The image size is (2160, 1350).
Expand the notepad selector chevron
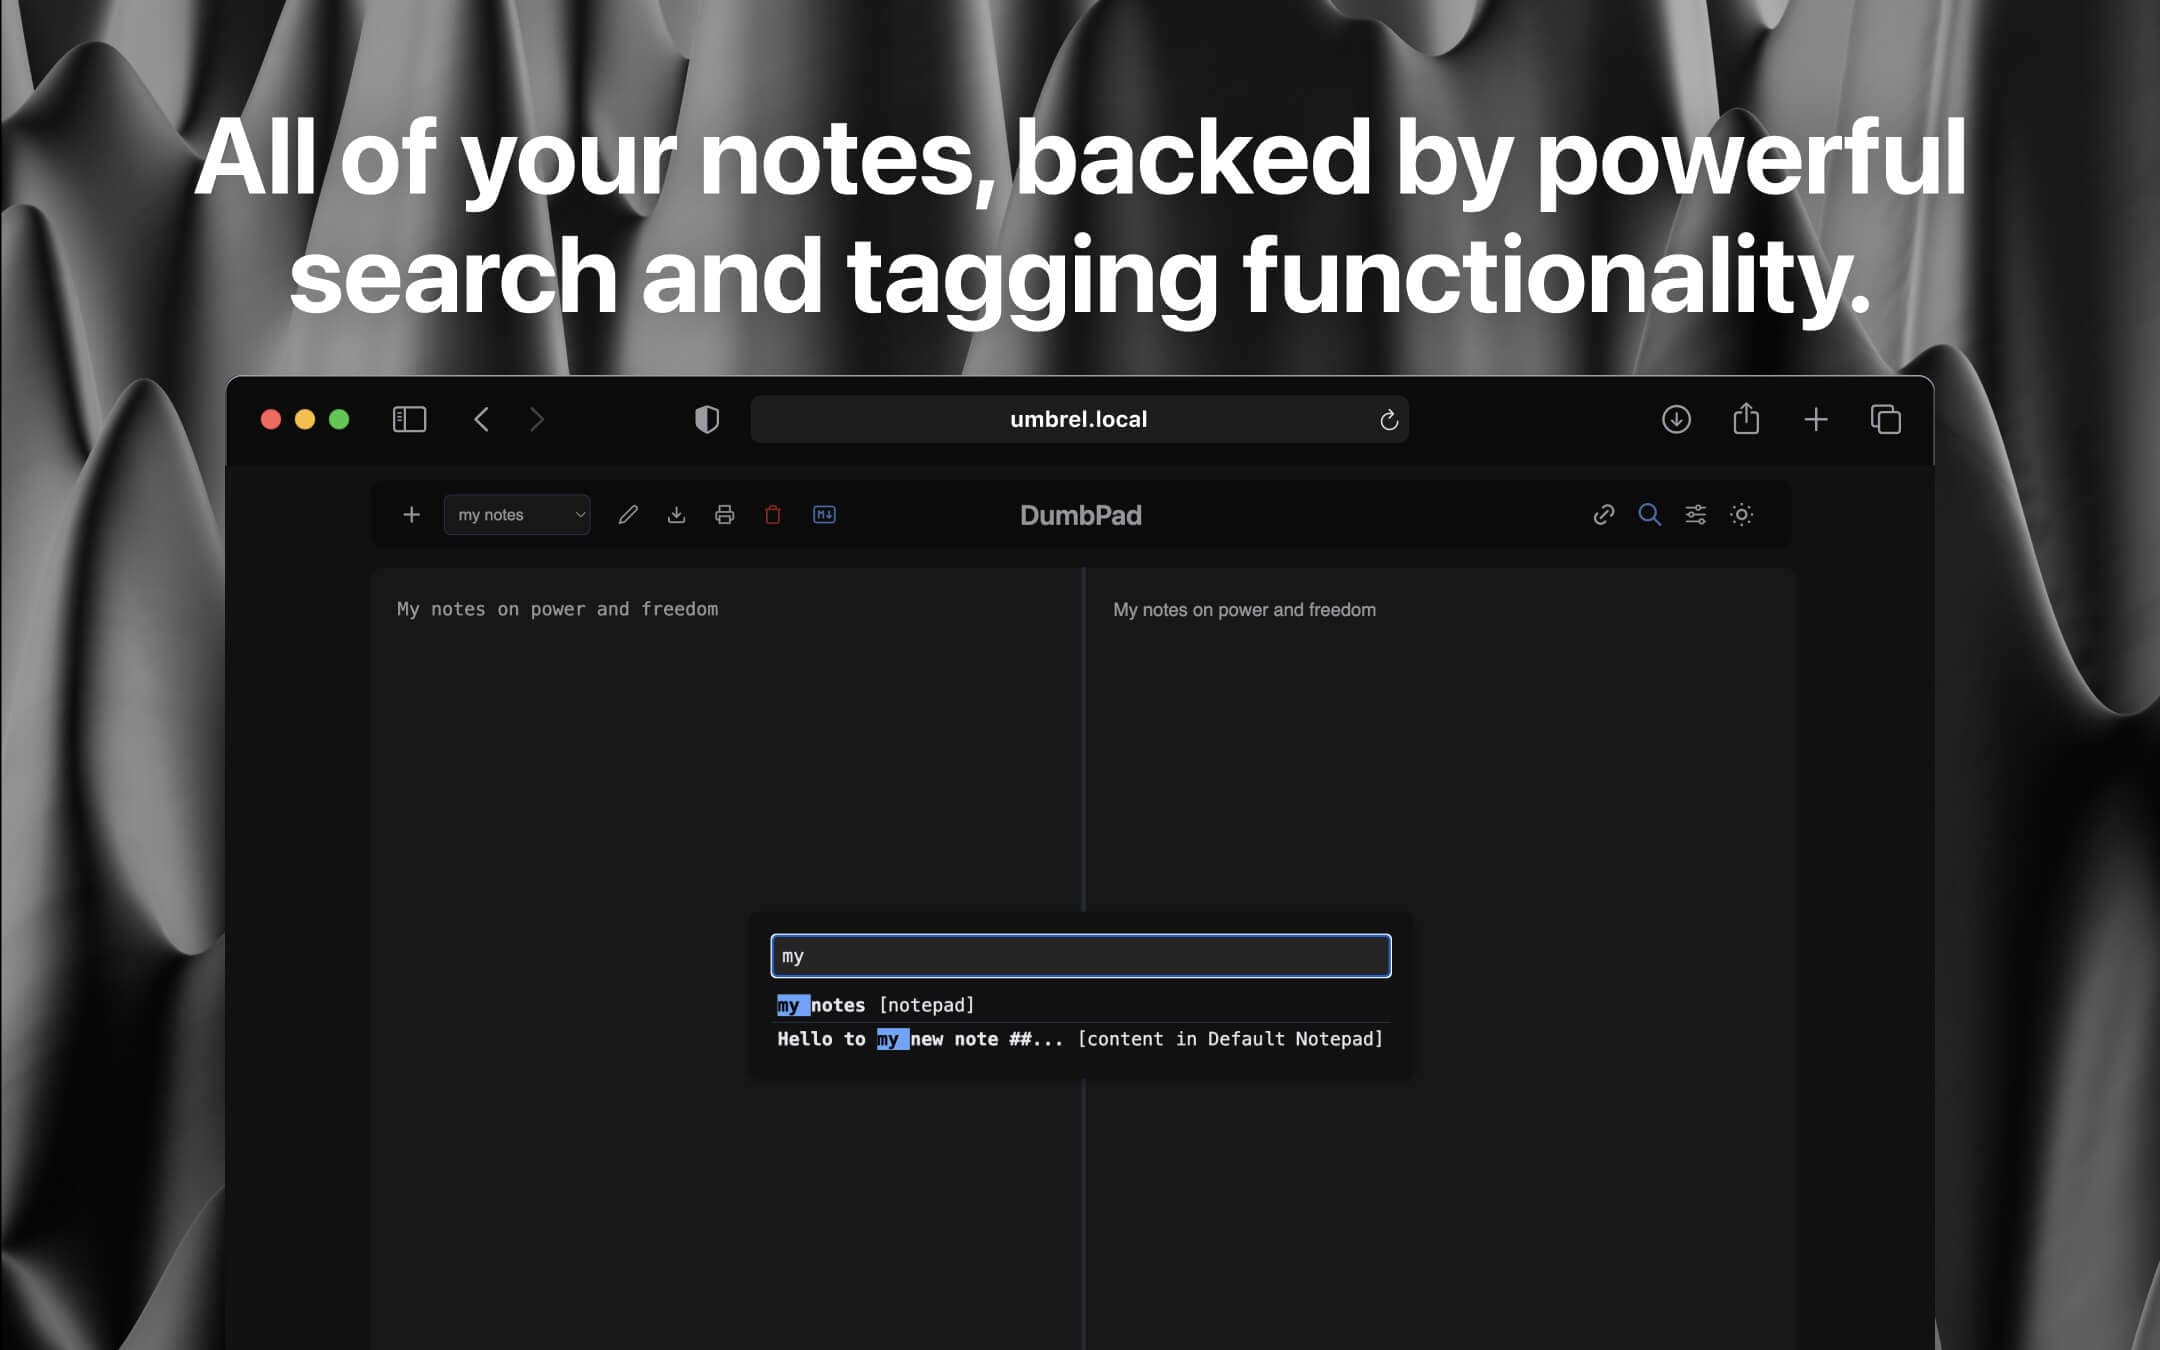pyautogui.click(x=580, y=514)
